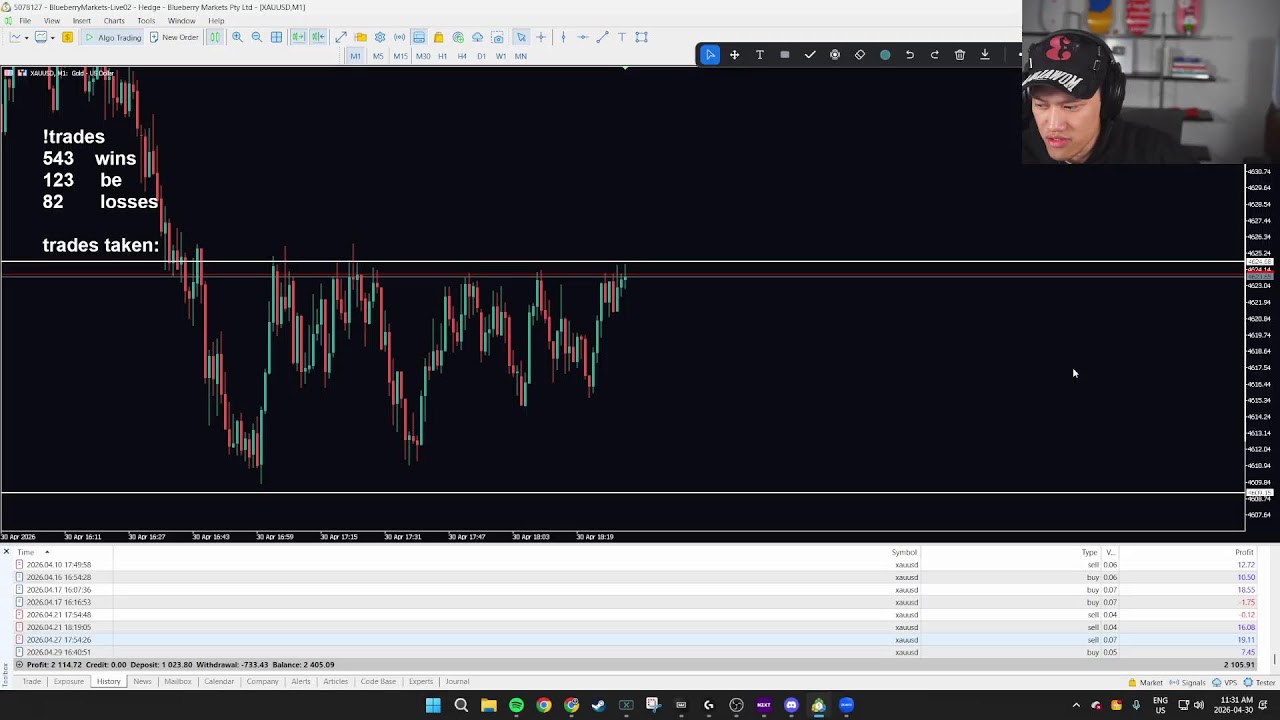Draw a vertical line tool
The width and height of the screenshot is (1280, 720).
(x=563, y=37)
